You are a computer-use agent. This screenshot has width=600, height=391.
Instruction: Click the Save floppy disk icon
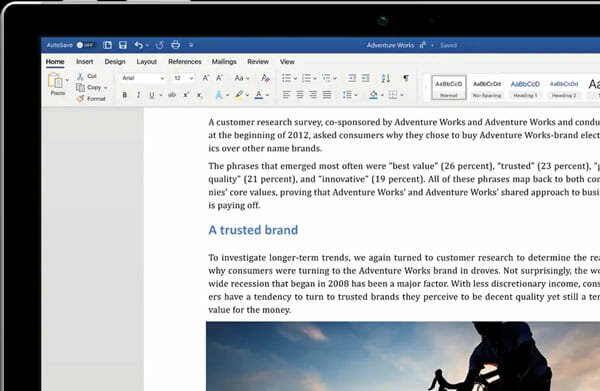click(x=123, y=45)
